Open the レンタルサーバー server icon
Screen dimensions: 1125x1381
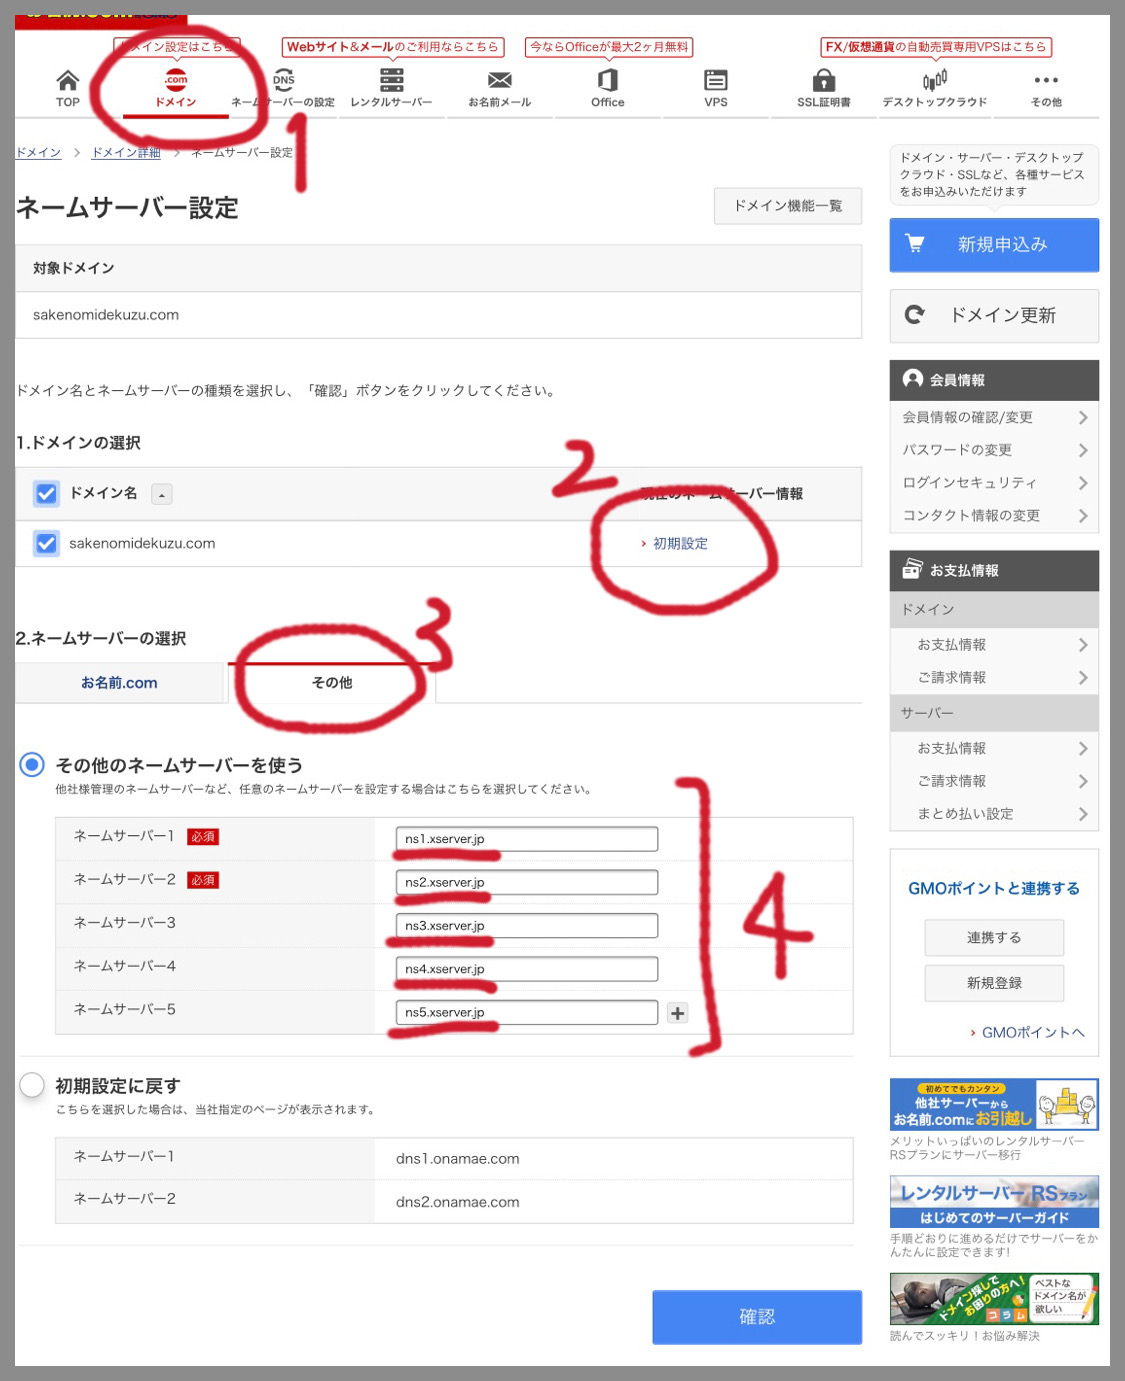tap(392, 80)
